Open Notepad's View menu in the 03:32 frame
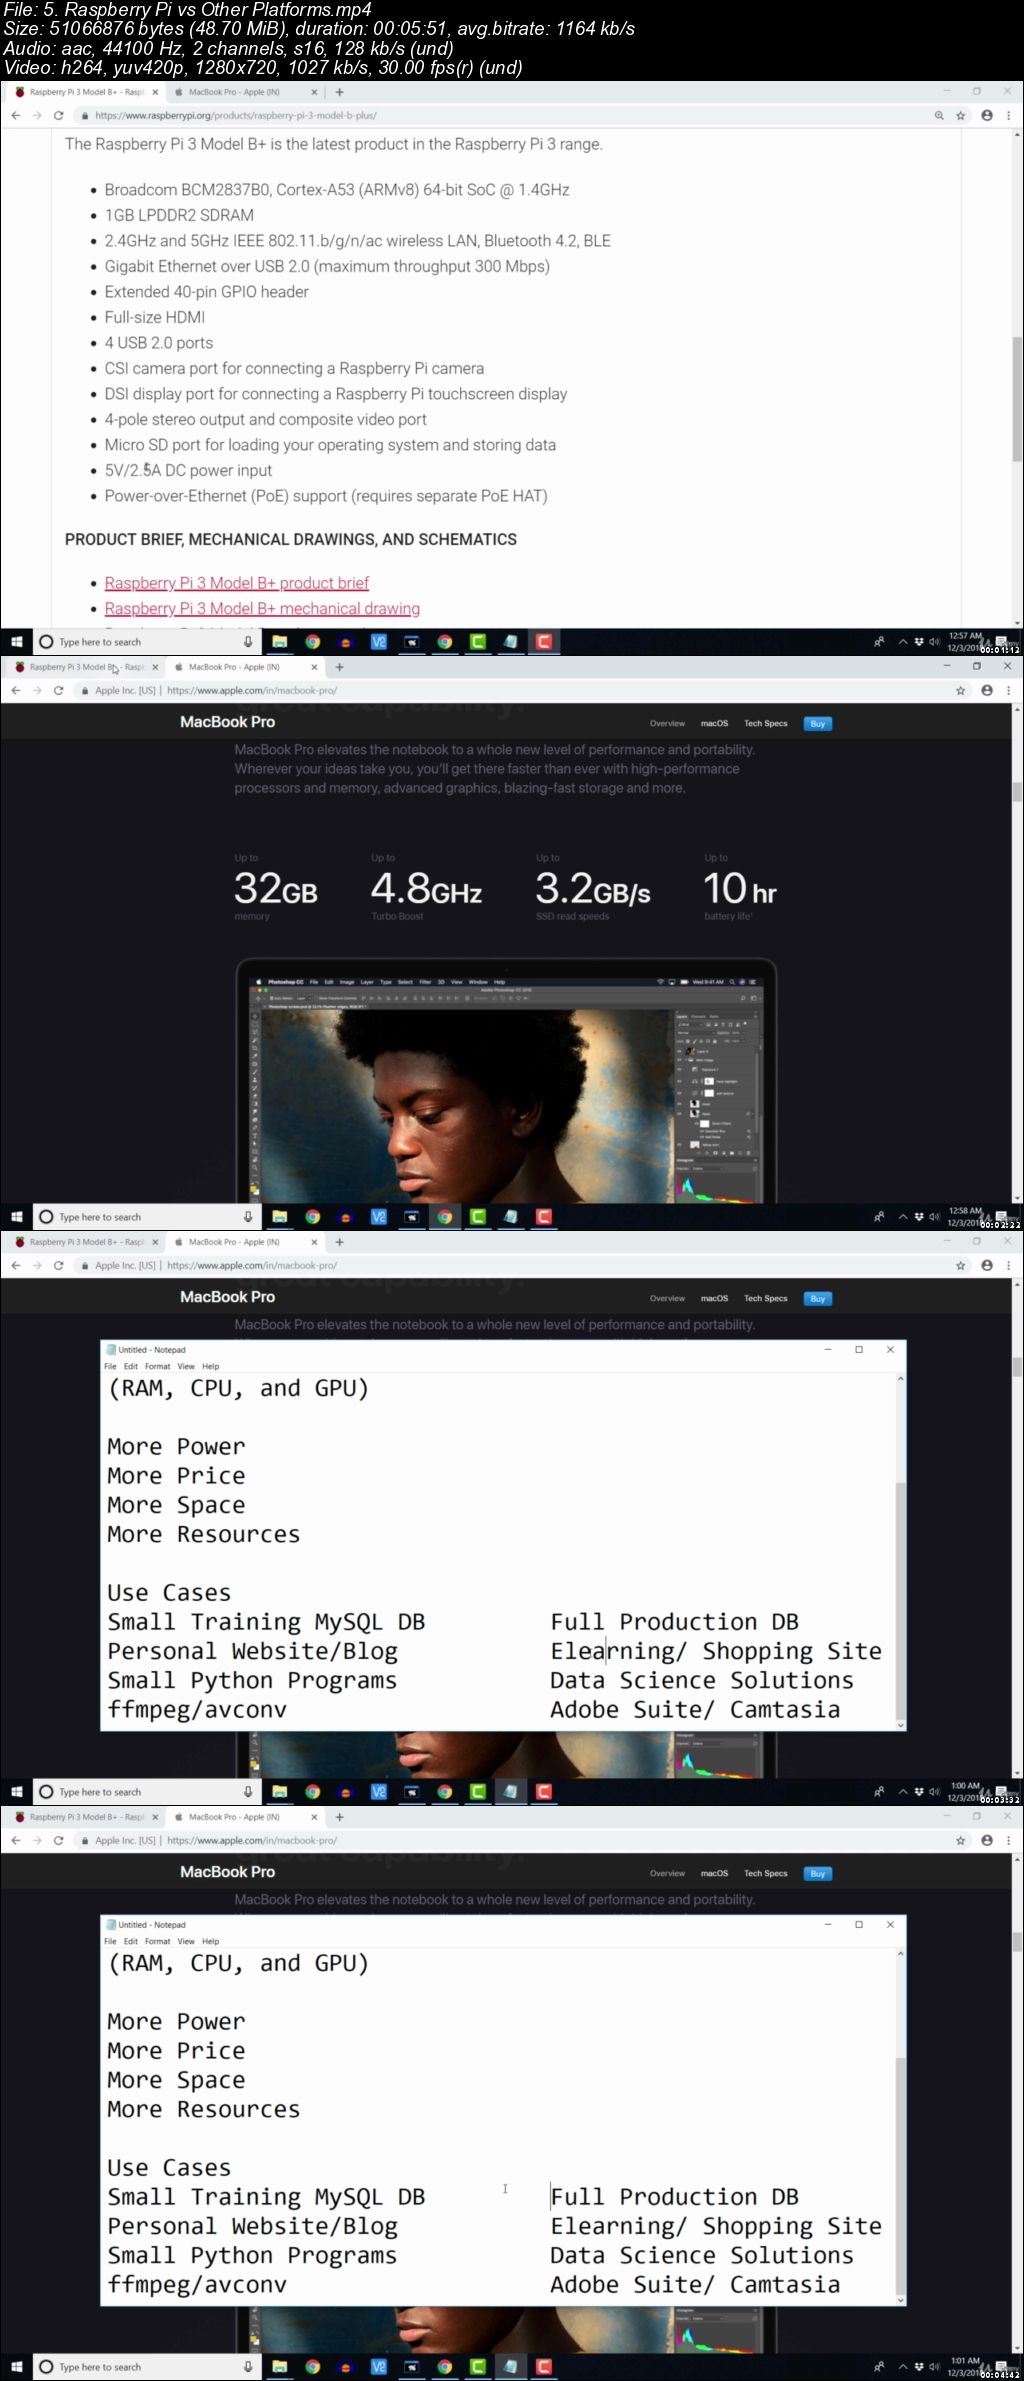Viewport: 1024px width, 2381px height. 186,1366
